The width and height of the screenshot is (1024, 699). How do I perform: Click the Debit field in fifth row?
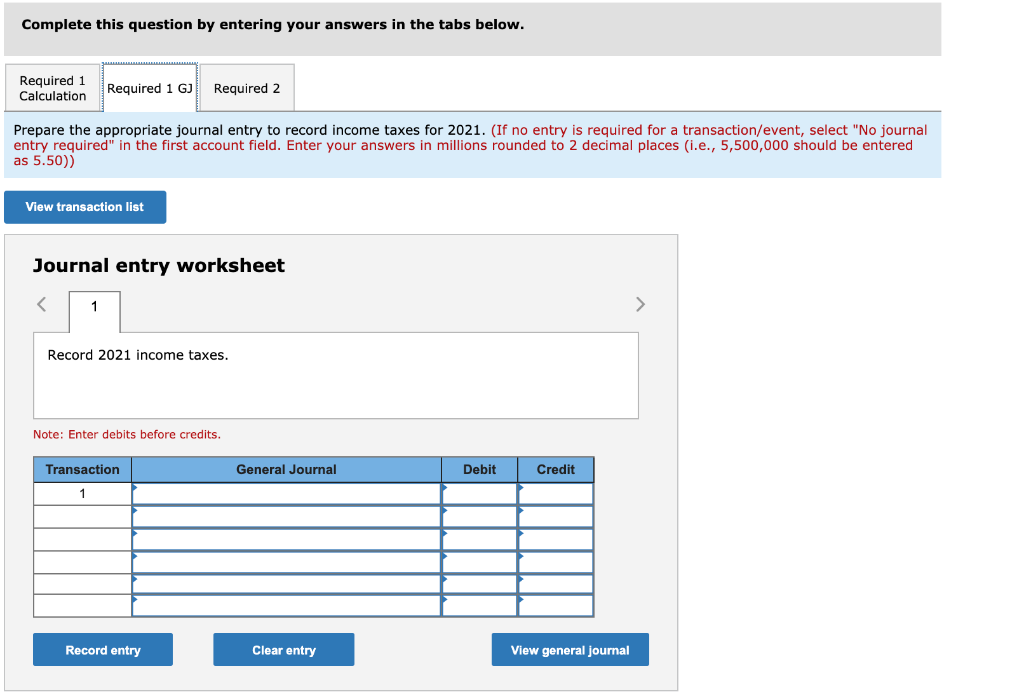point(479,584)
